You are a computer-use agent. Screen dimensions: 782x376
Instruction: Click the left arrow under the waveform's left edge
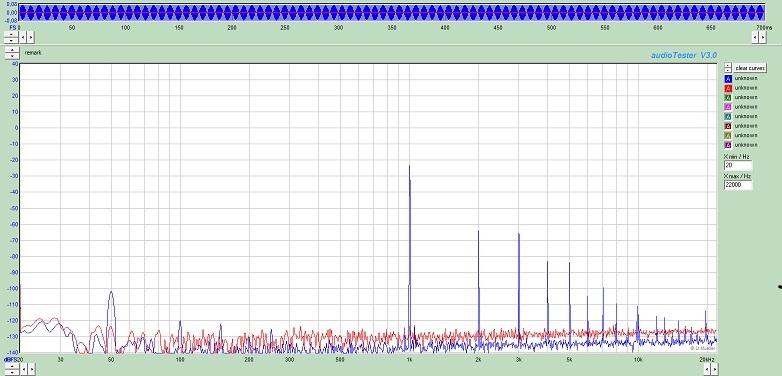(23, 37)
